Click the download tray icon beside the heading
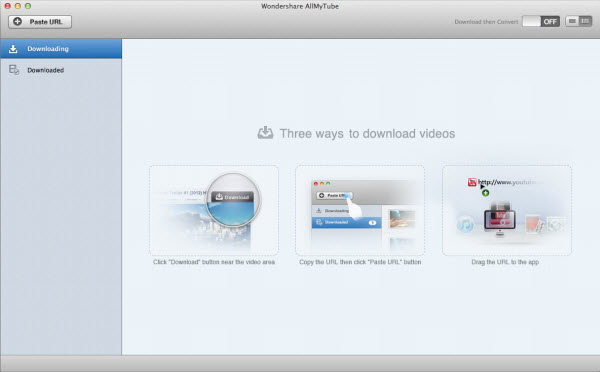 pyautogui.click(x=265, y=133)
